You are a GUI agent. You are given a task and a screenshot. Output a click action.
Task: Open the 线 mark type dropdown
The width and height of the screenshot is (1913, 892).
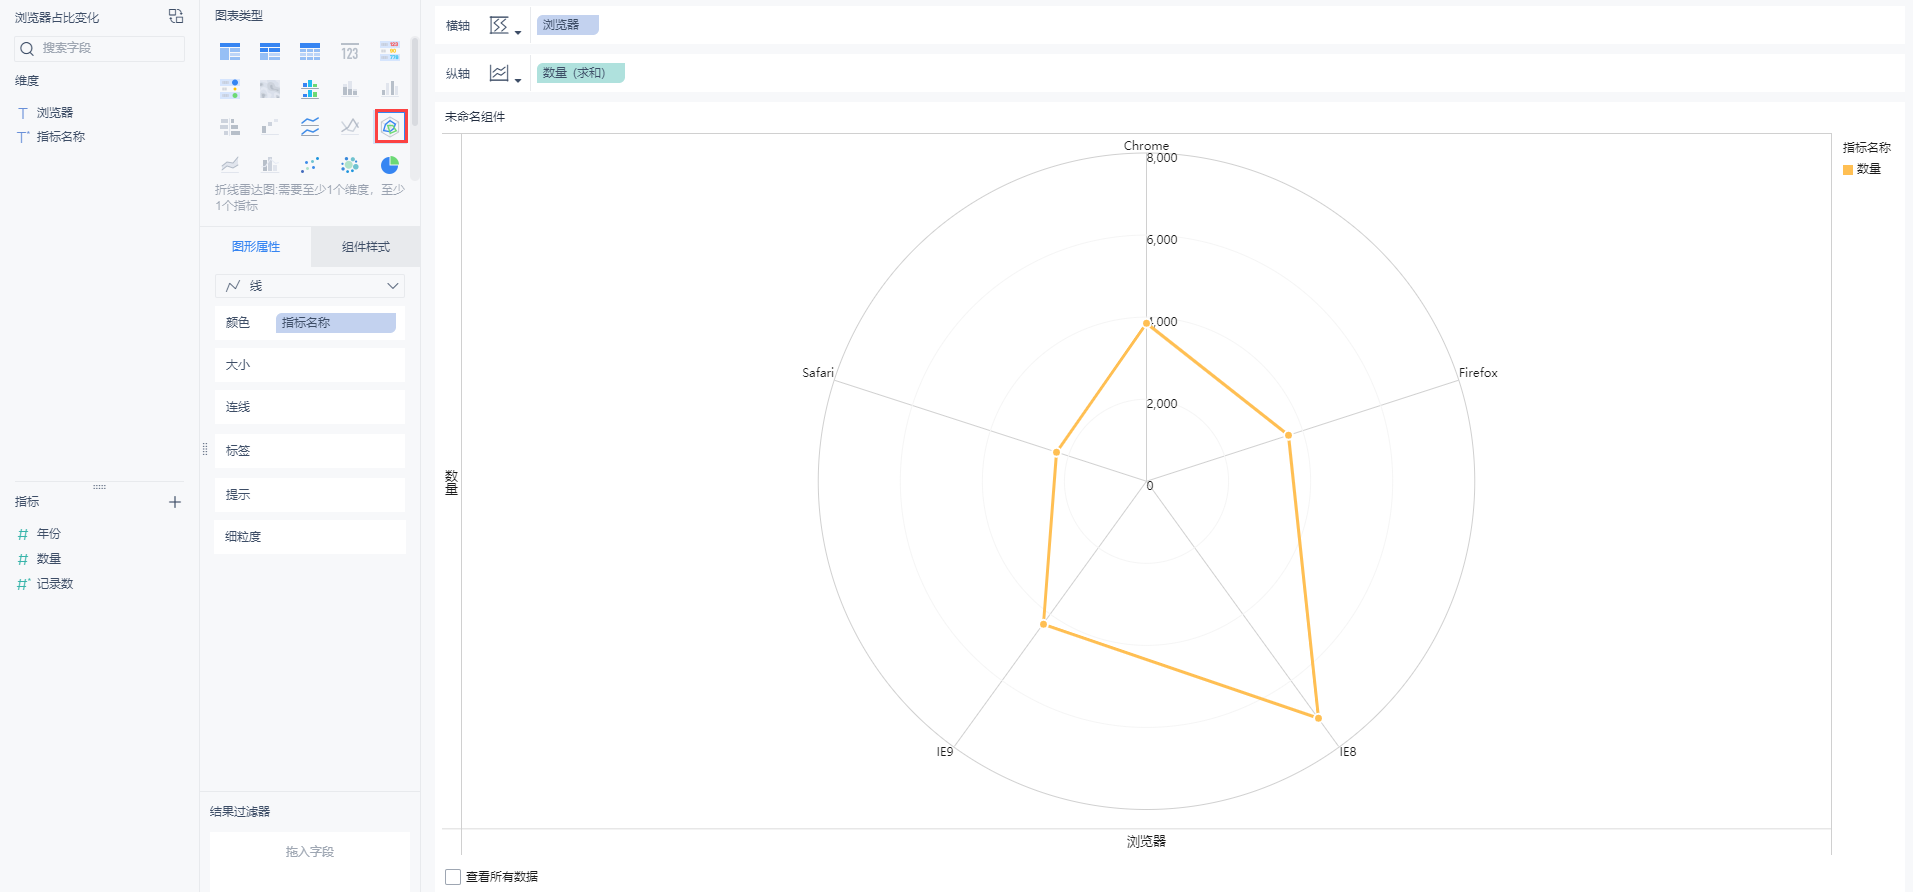[x=310, y=286]
